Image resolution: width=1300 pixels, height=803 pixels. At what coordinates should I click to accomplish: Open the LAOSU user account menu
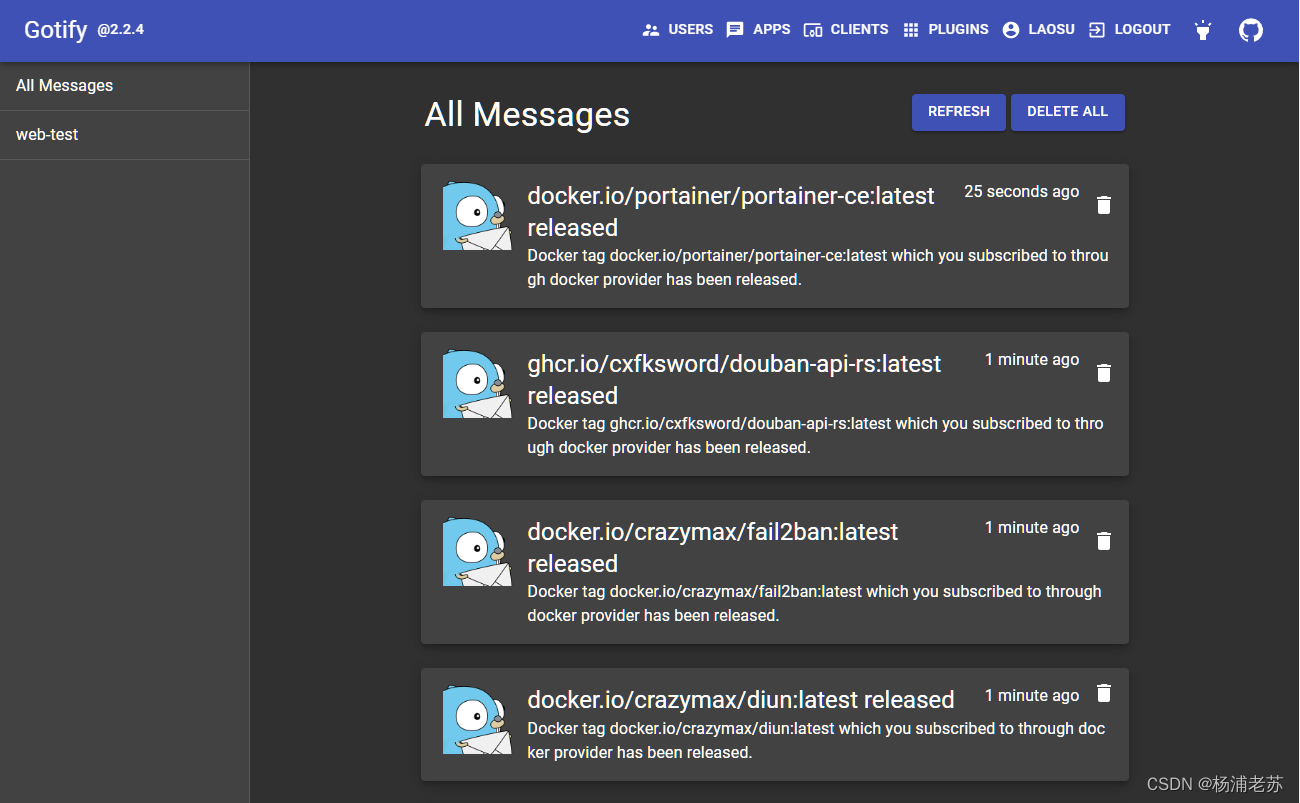coord(1038,30)
